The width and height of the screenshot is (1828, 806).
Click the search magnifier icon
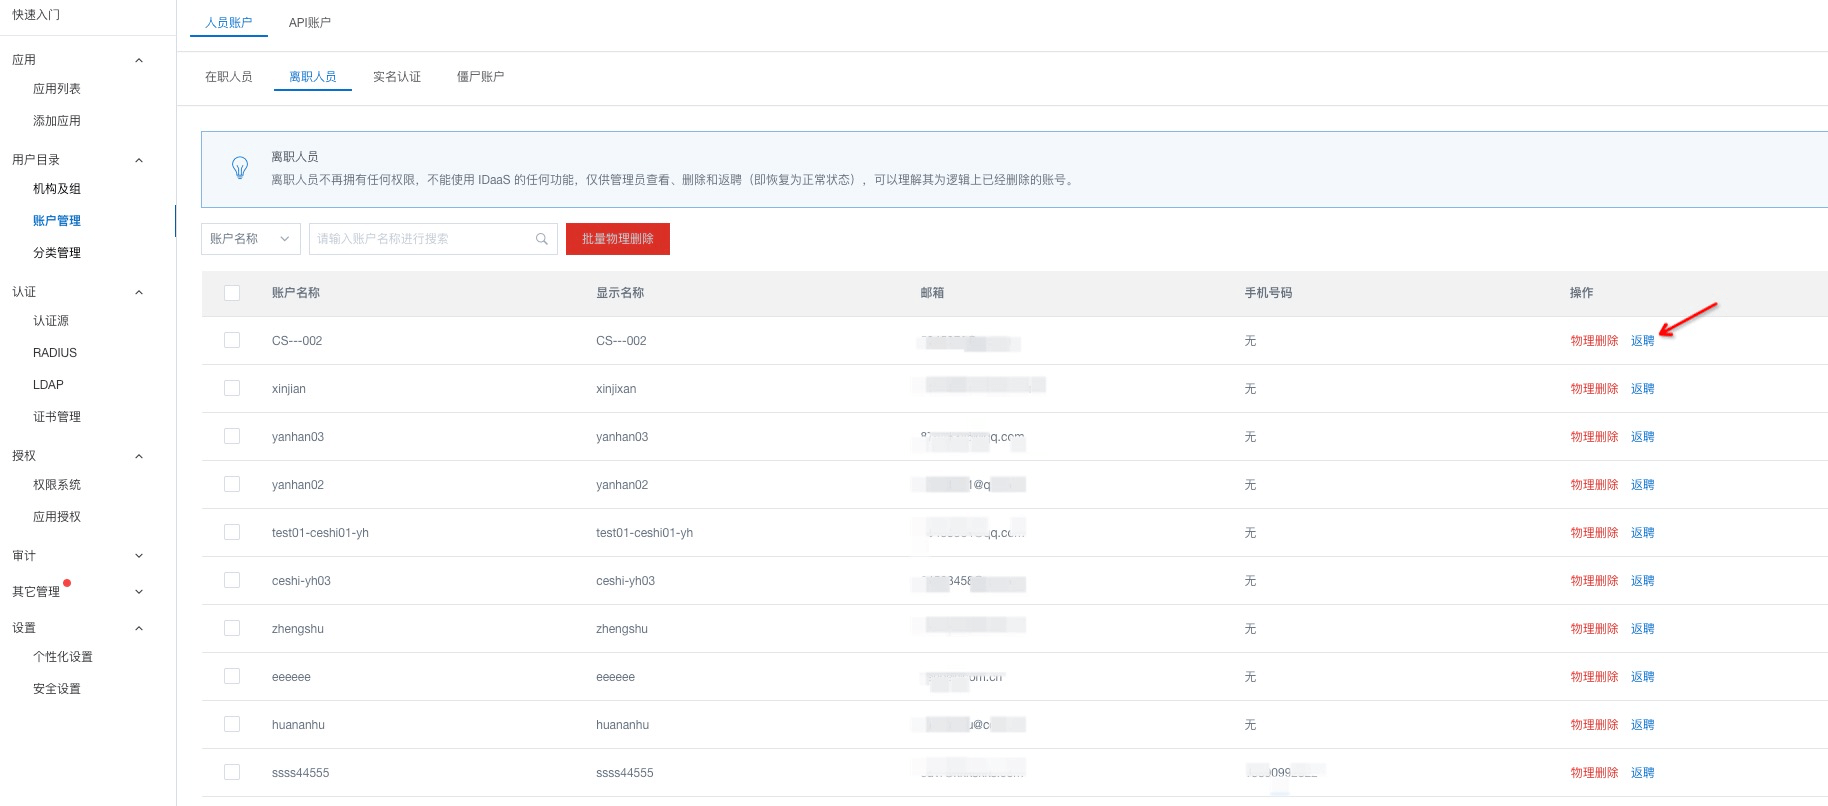click(541, 239)
